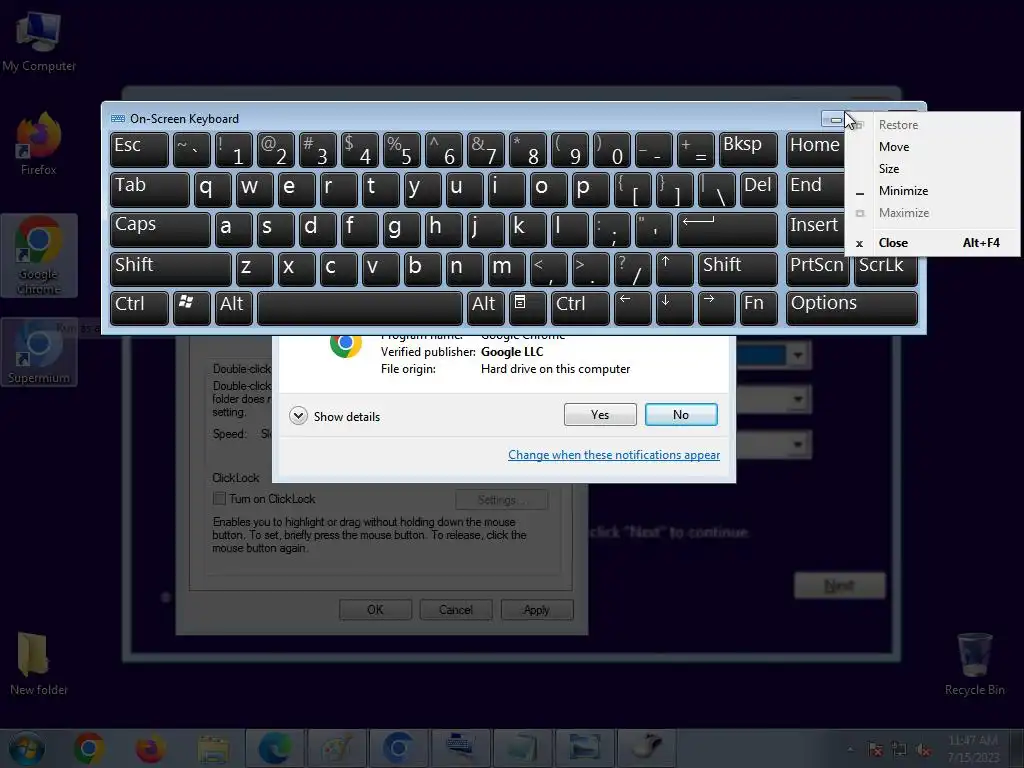Image resolution: width=1024 pixels, height=768 pixels.
Task: Open Edge from the taskbar
Action: click(x=275, y=748)
